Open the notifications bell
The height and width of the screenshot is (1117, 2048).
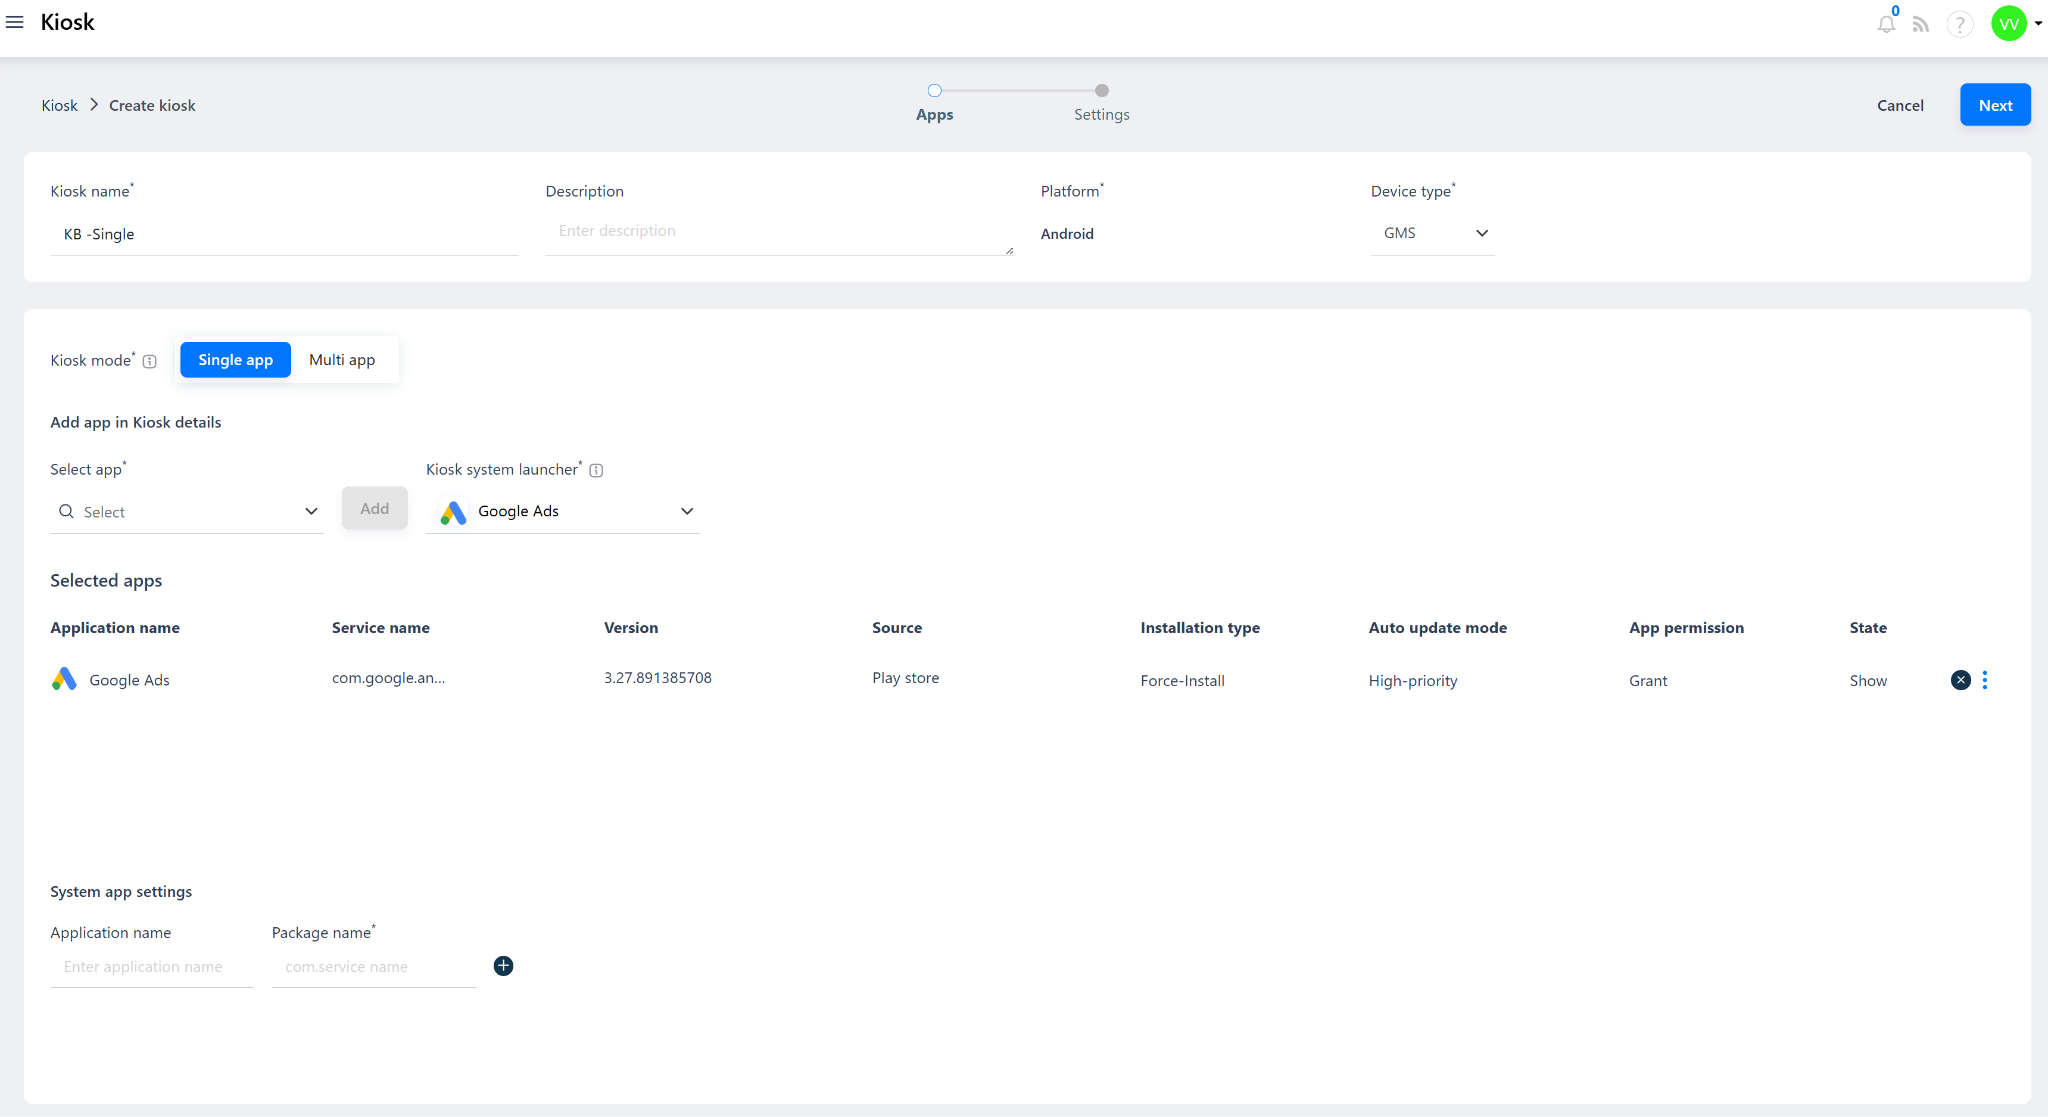1886,24
